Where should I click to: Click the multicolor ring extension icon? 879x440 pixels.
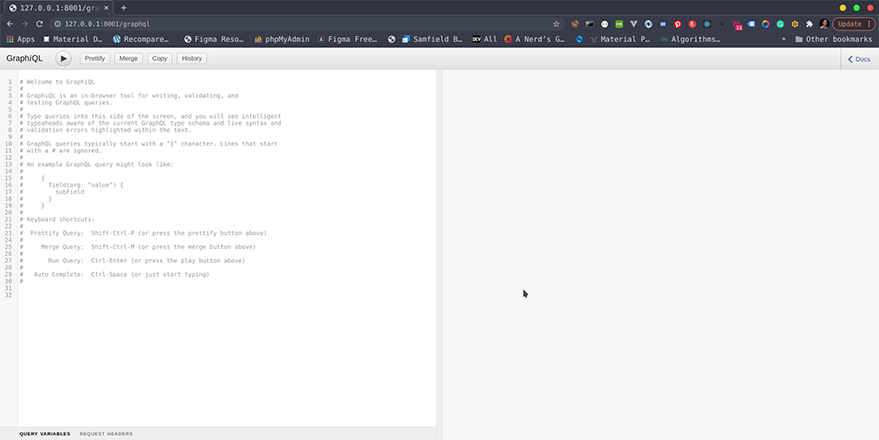pos(766,24)
